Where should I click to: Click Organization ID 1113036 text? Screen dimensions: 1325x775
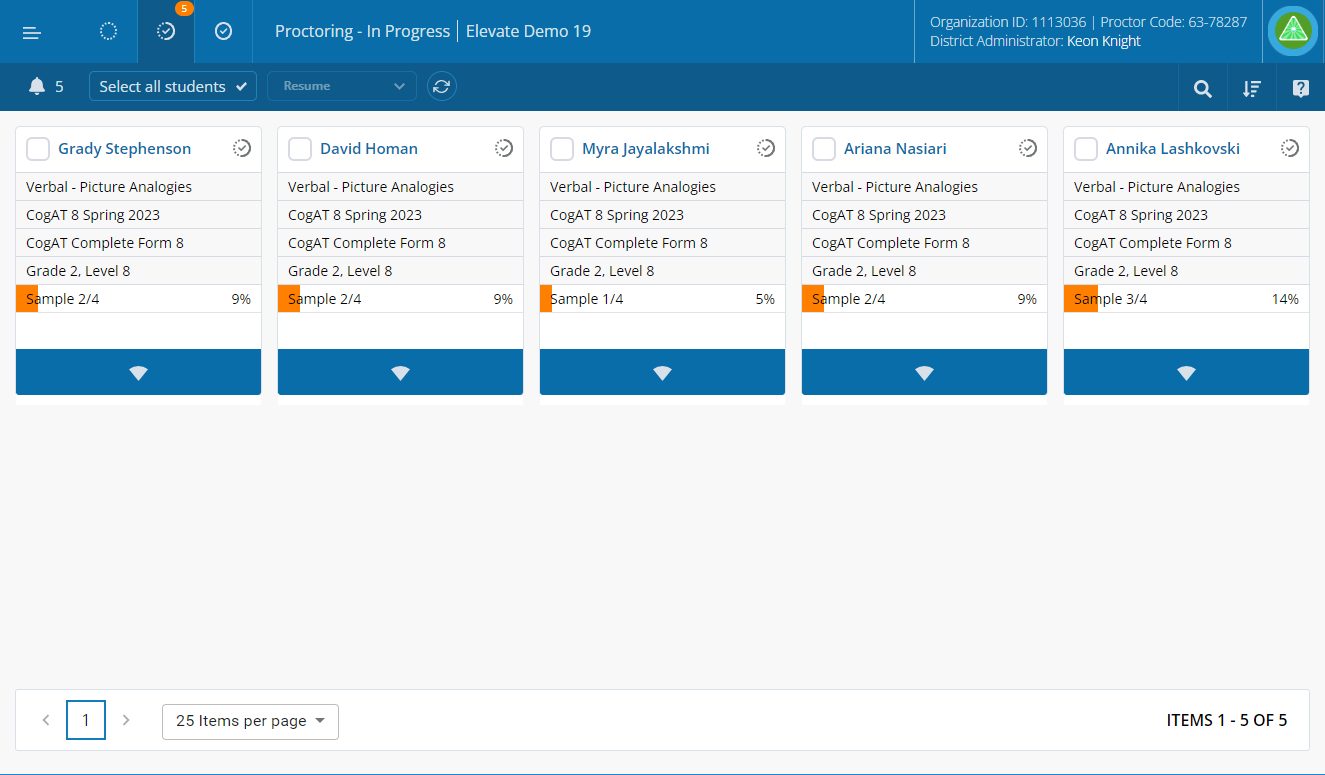[x=1008, y=22]
